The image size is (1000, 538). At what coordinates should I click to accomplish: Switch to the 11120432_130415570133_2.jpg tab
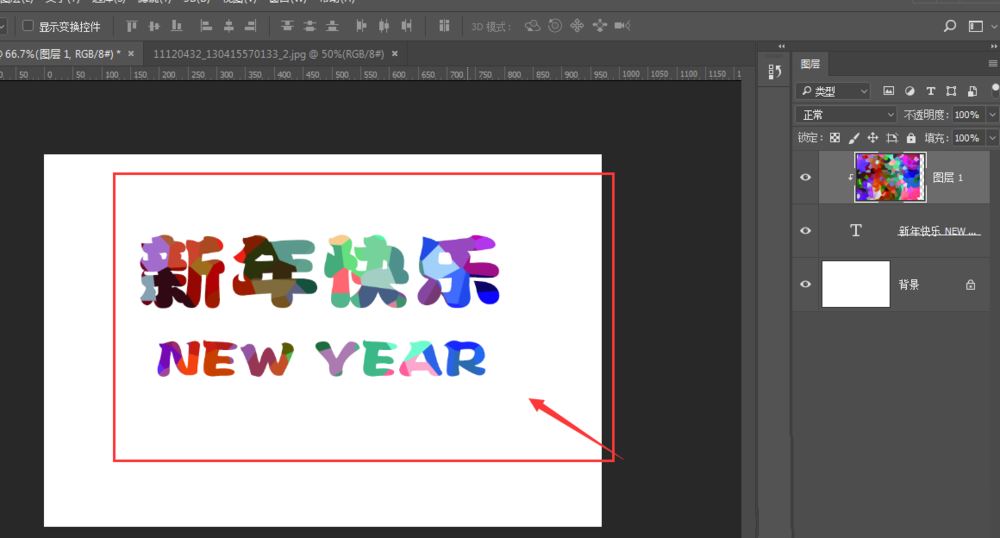click(268, 54)
